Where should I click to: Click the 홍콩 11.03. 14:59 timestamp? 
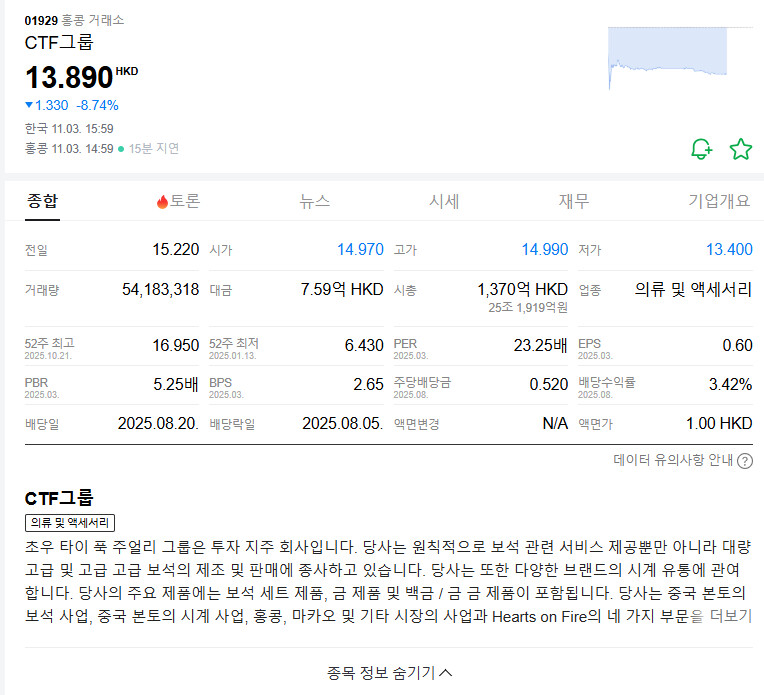(69, 149)
